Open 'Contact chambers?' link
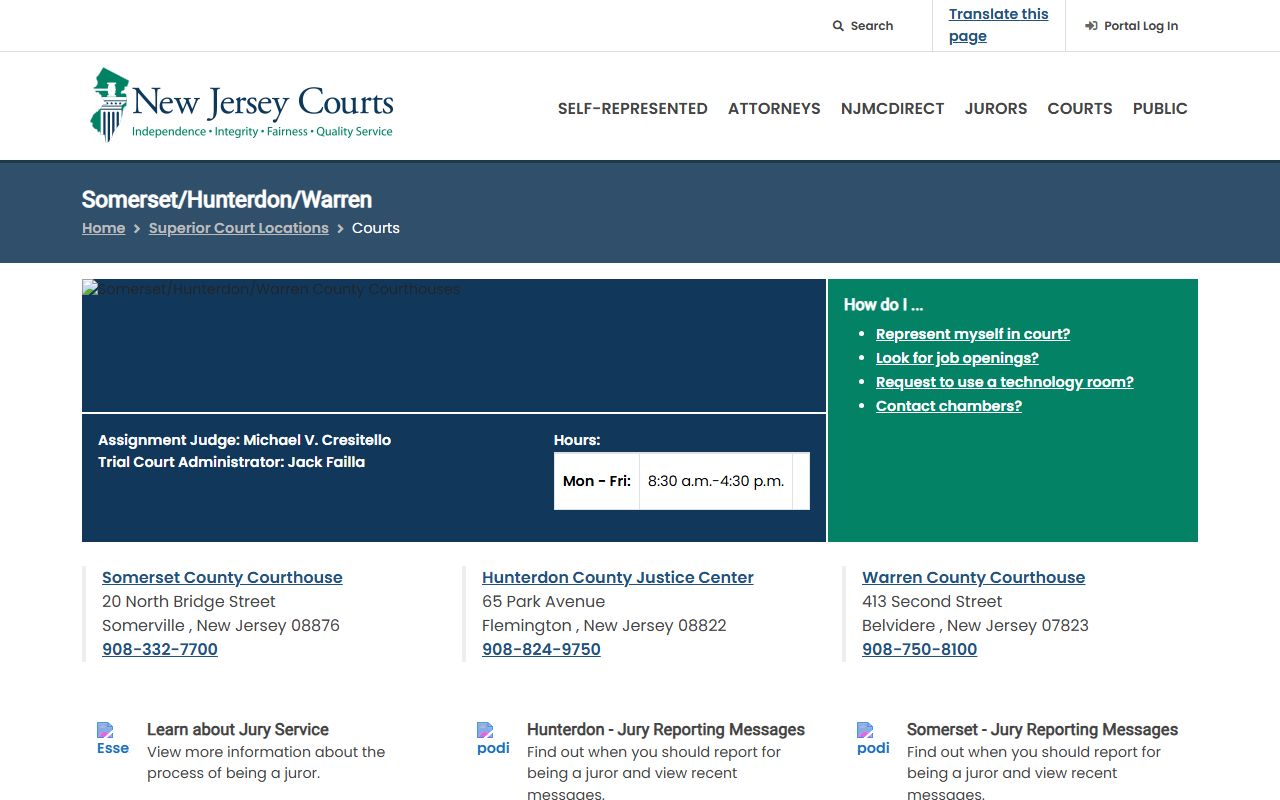 (949, 406)
